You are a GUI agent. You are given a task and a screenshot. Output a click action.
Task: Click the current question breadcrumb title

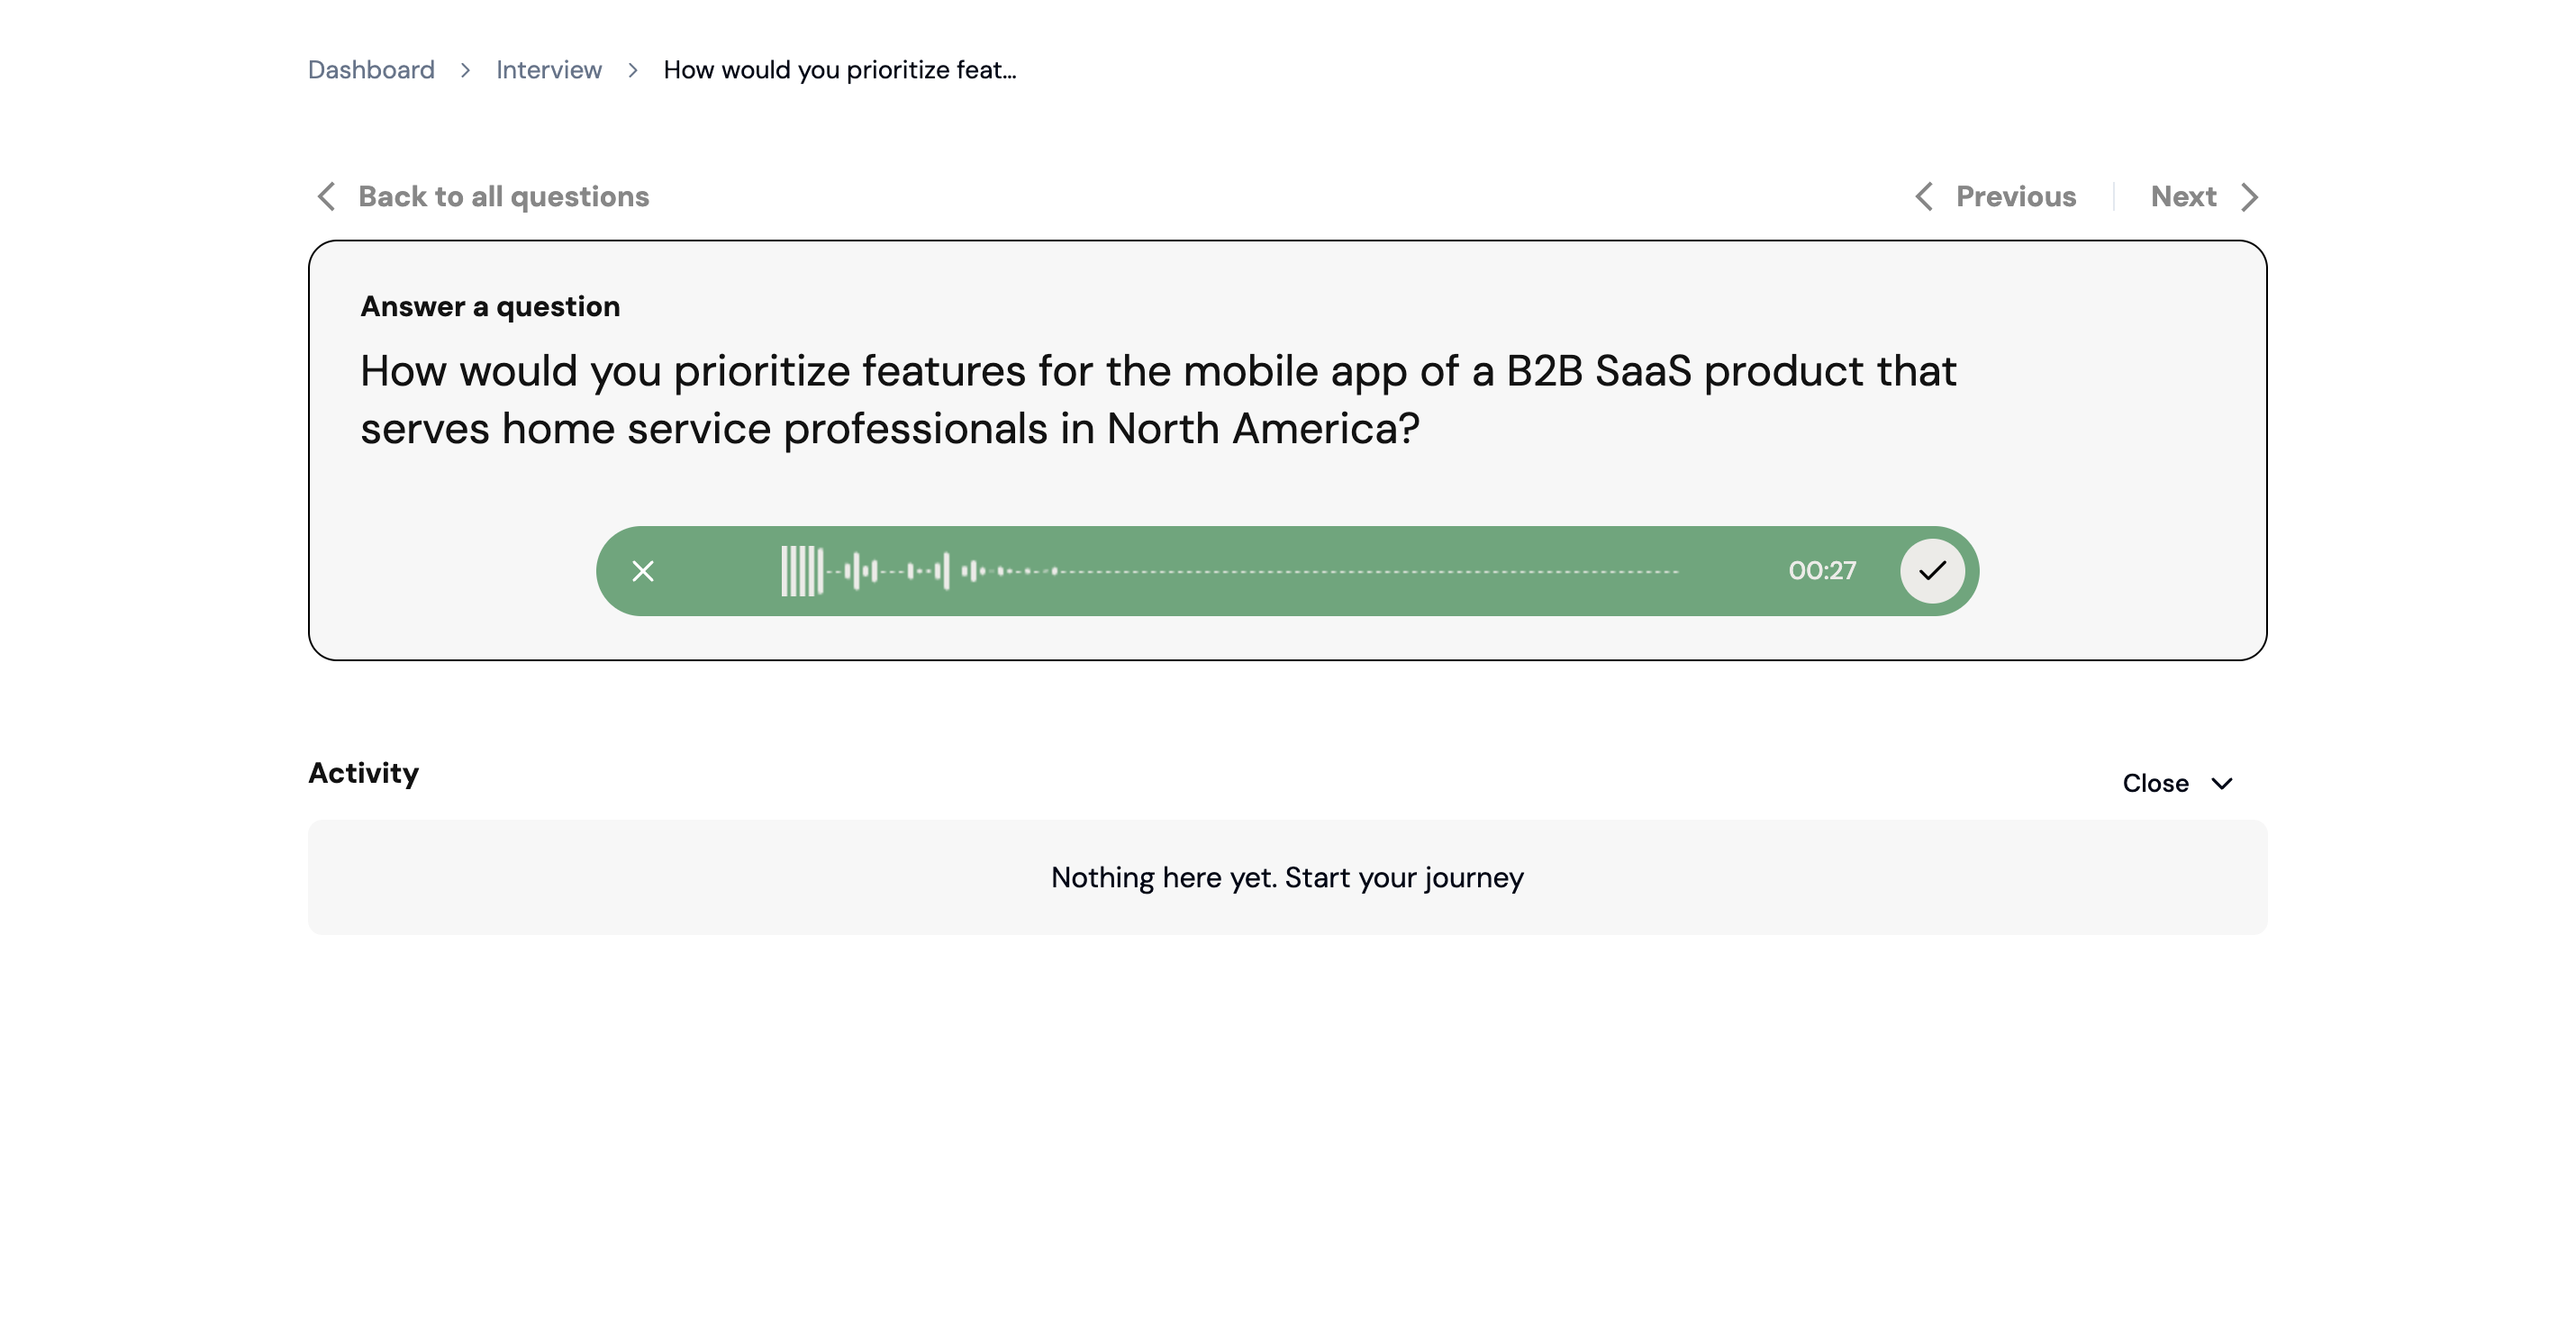pos(839,70)
